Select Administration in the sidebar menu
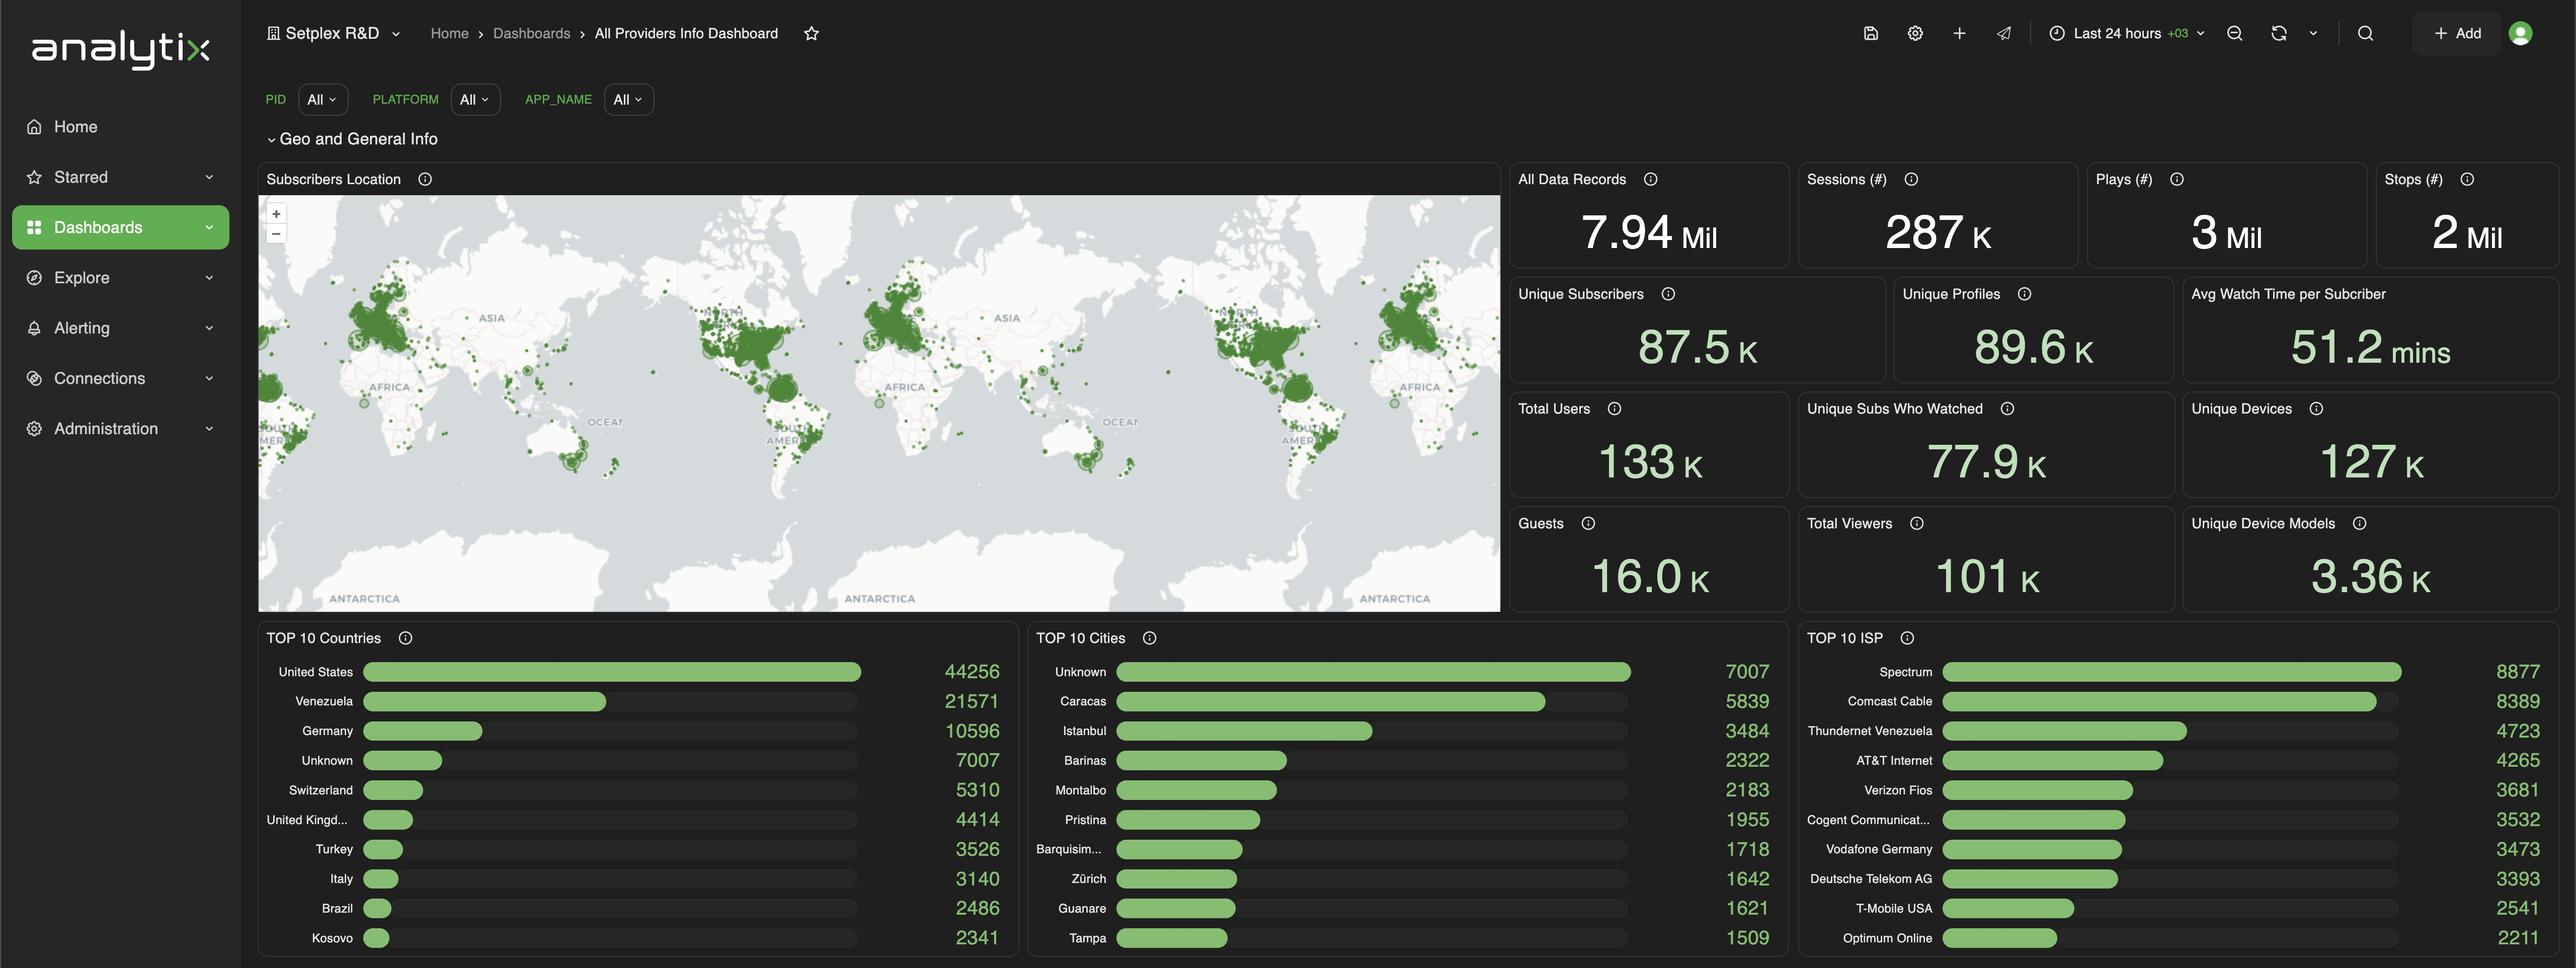This screenshot has width=2576, height=968. (x=105, y=428)
